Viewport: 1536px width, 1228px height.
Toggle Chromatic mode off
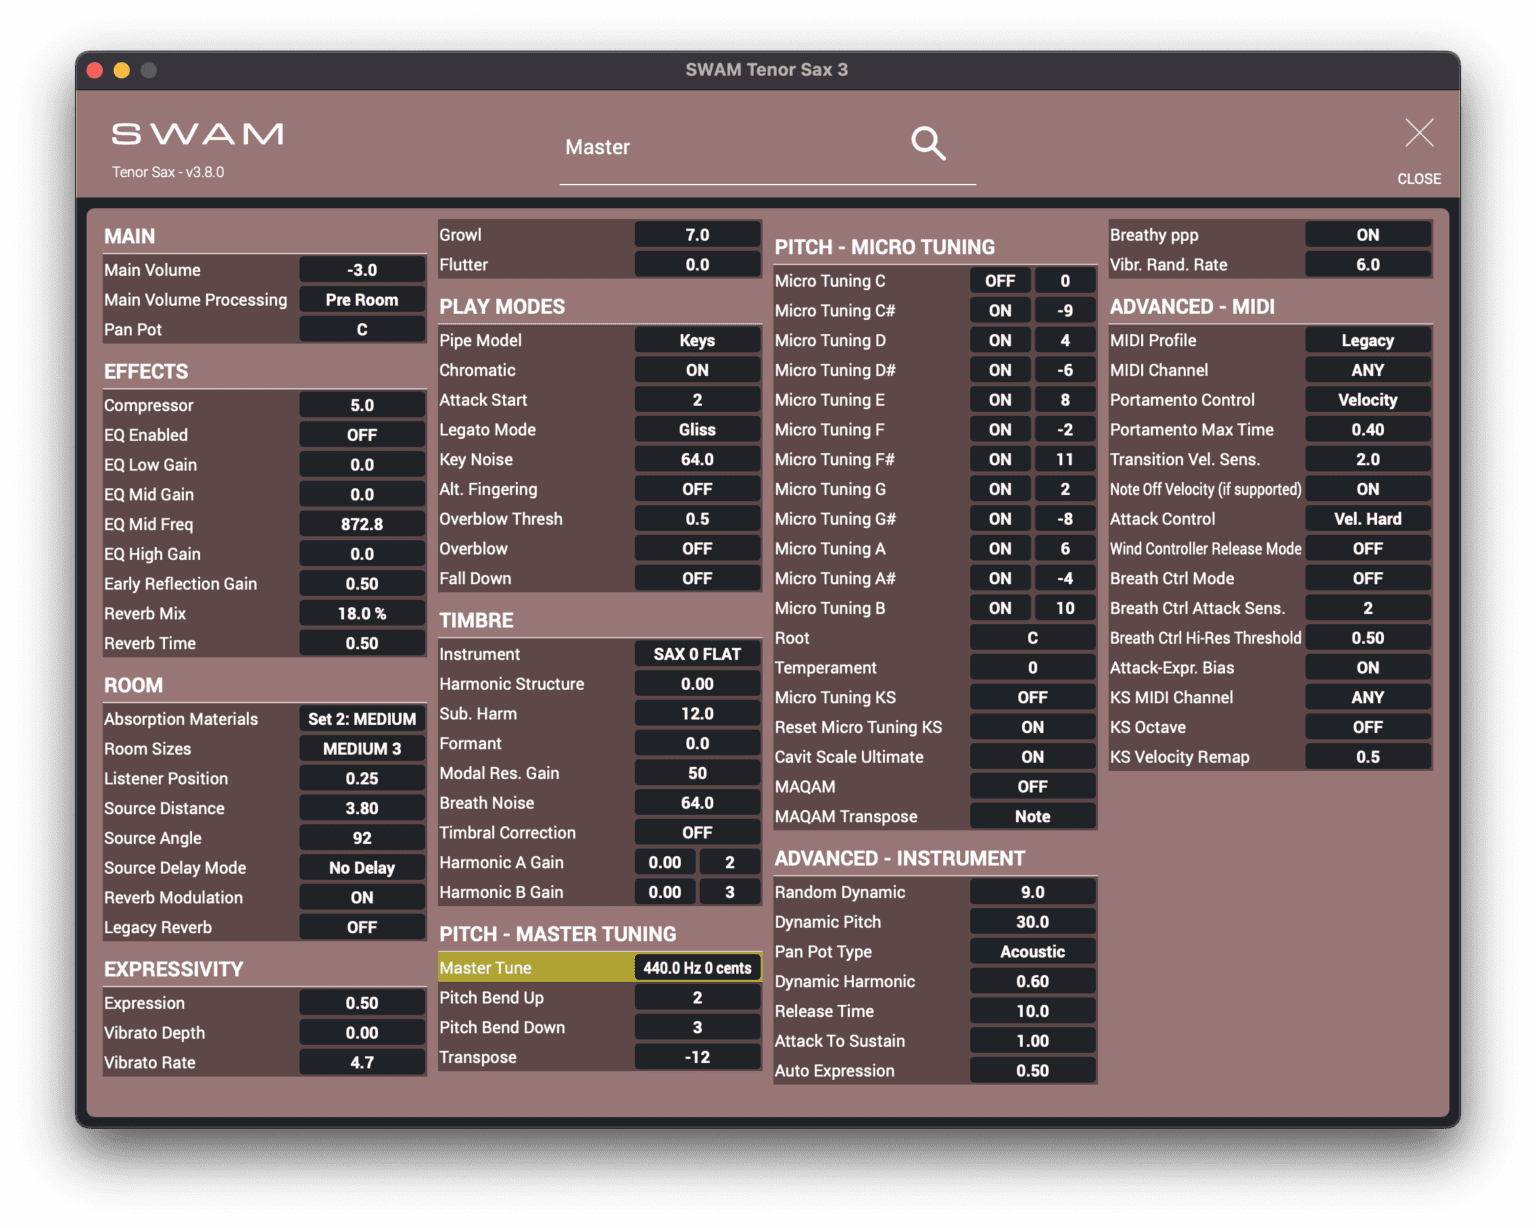[697, 369]
